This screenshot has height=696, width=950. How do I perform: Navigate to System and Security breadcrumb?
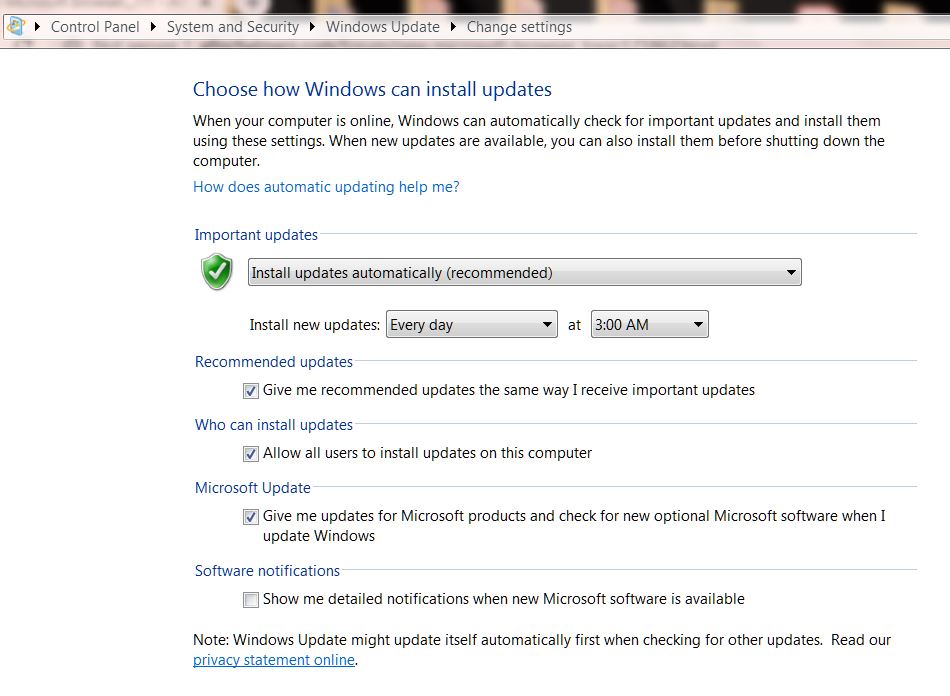(233, 27)
